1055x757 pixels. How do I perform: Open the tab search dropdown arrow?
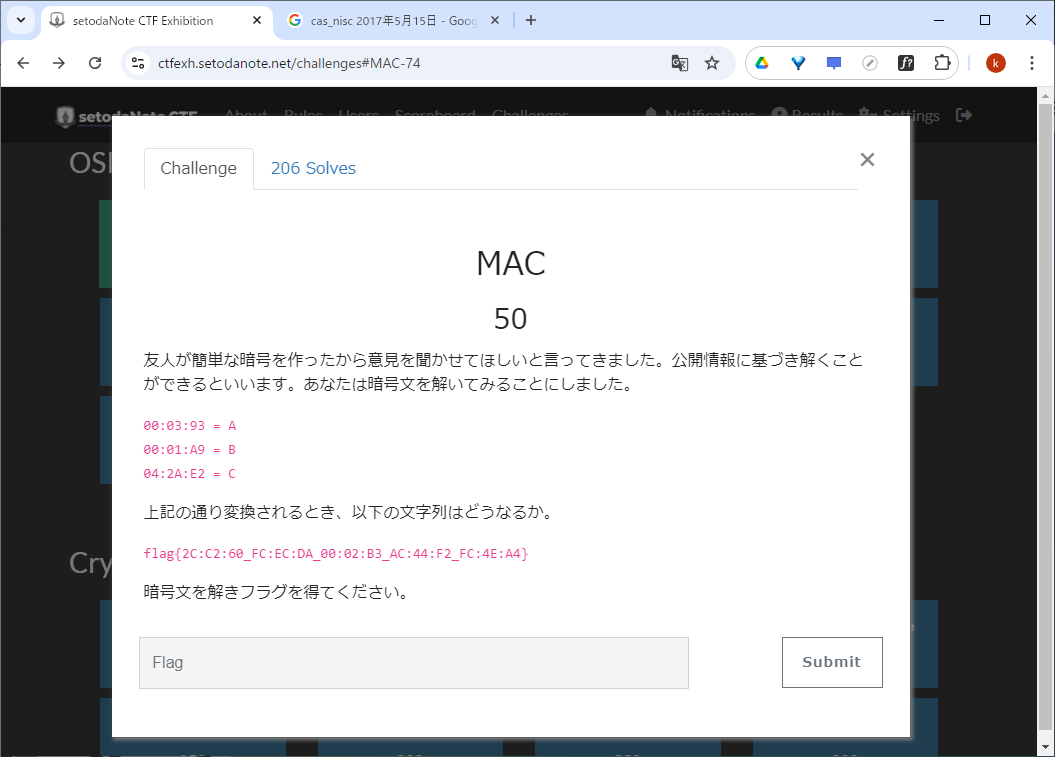tap(21, 20)
